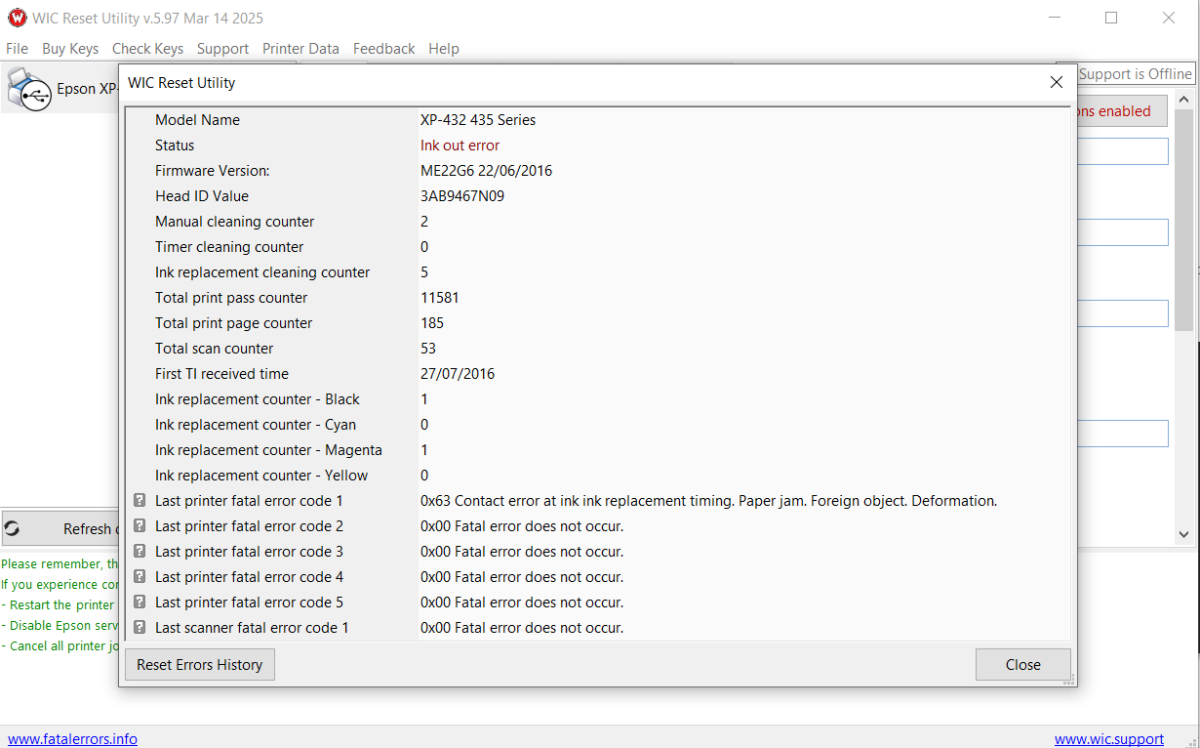Click help icon beside fatal error code 5
This screenshot has height=748, width=1200.
(140, 602)
